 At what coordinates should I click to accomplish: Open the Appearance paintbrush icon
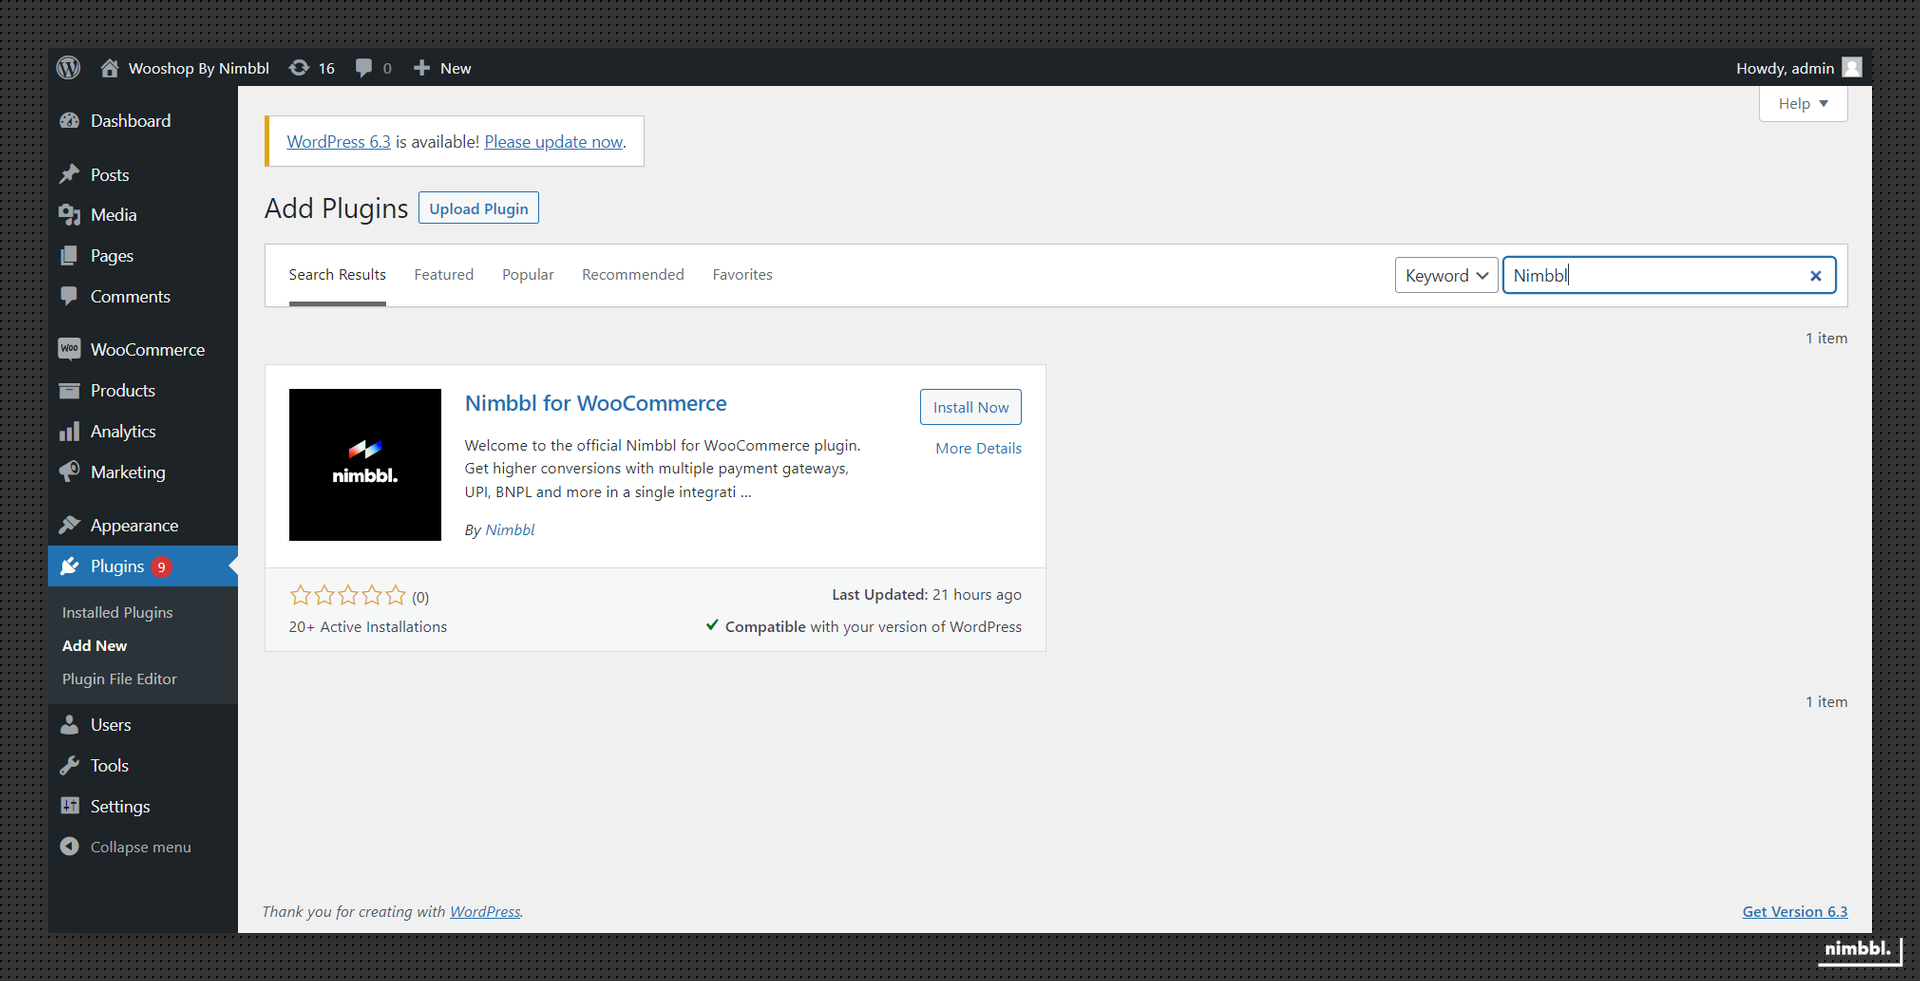click(x=70, y=524)
